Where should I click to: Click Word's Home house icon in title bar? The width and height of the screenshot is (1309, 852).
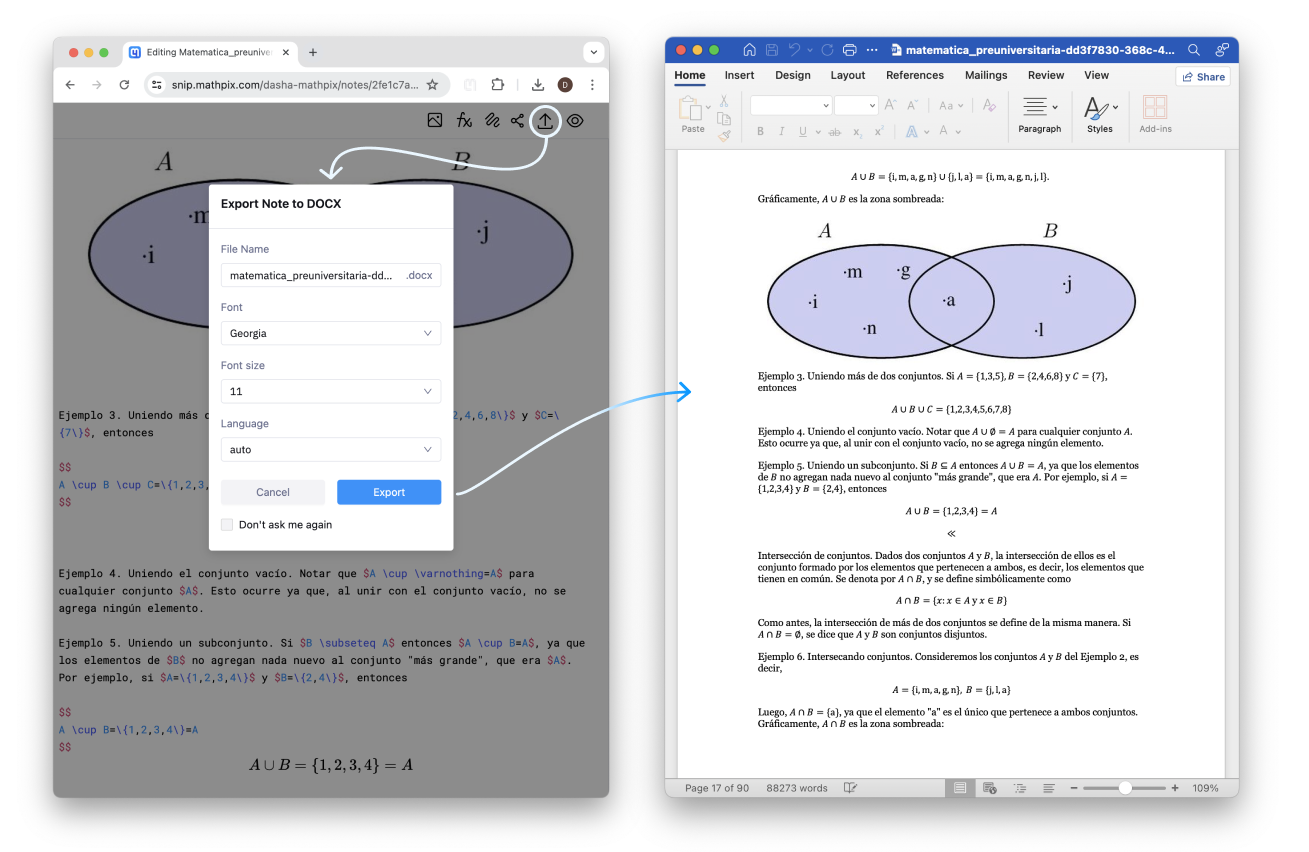point(749,49)
